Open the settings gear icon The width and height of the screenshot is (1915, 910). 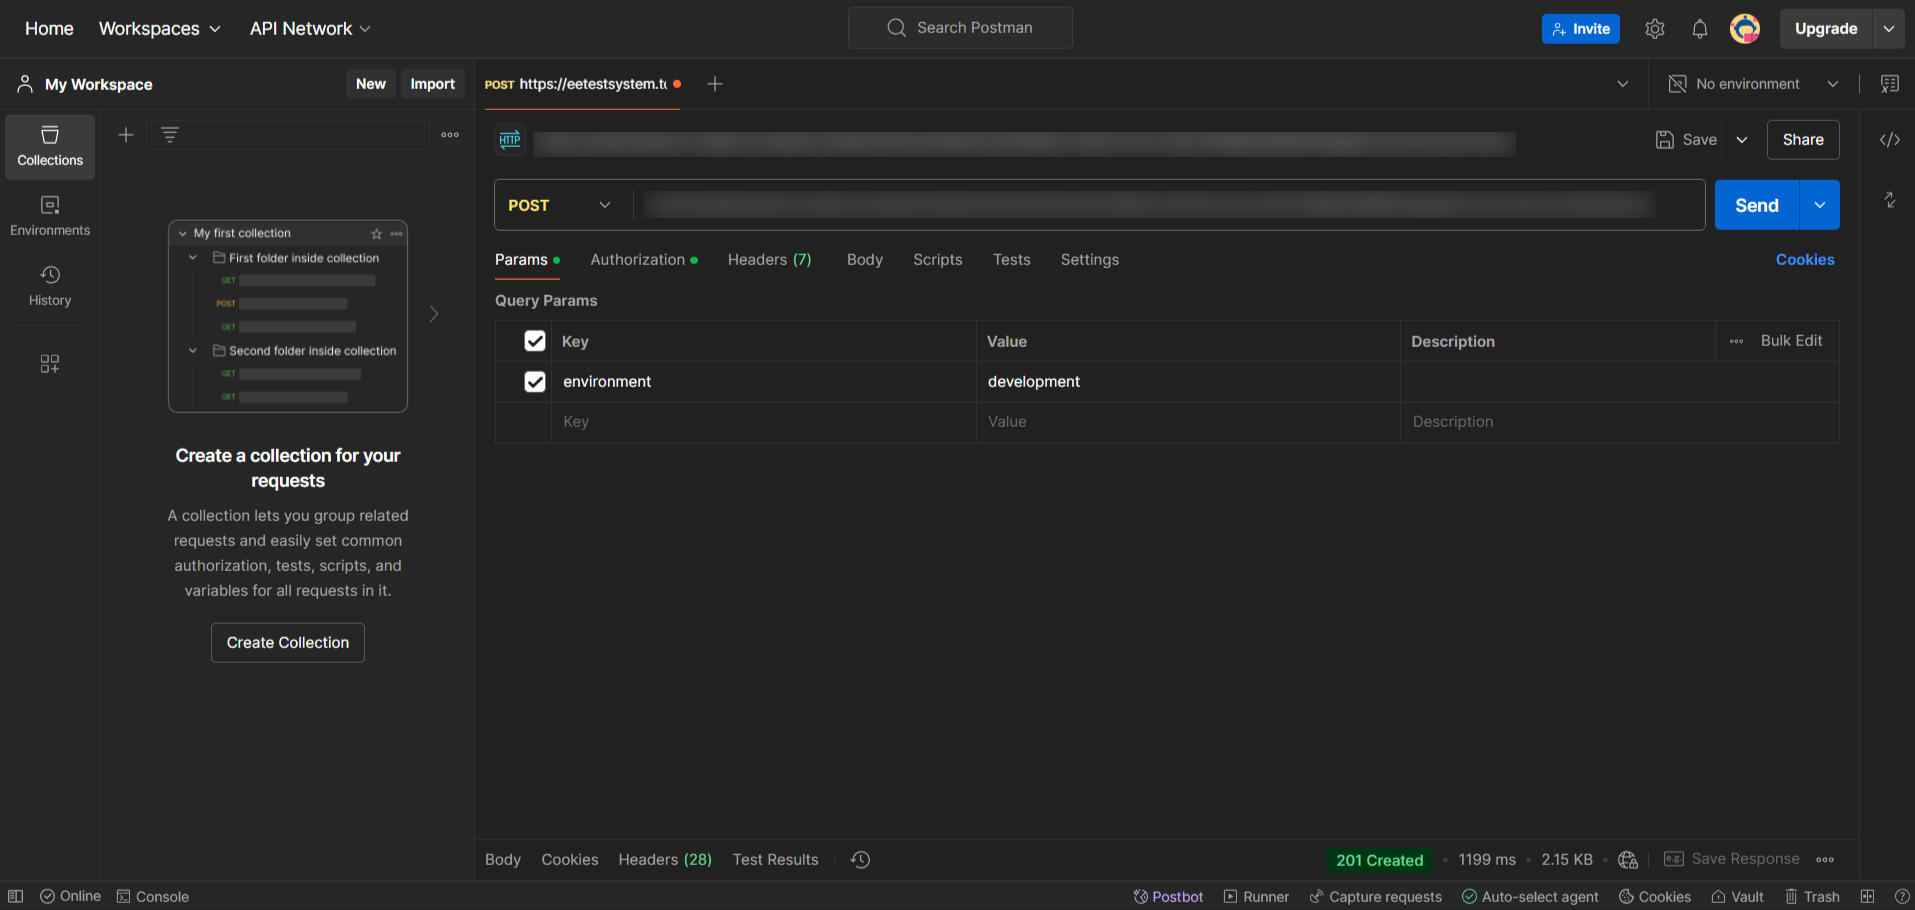click(x=1654, y=29)
